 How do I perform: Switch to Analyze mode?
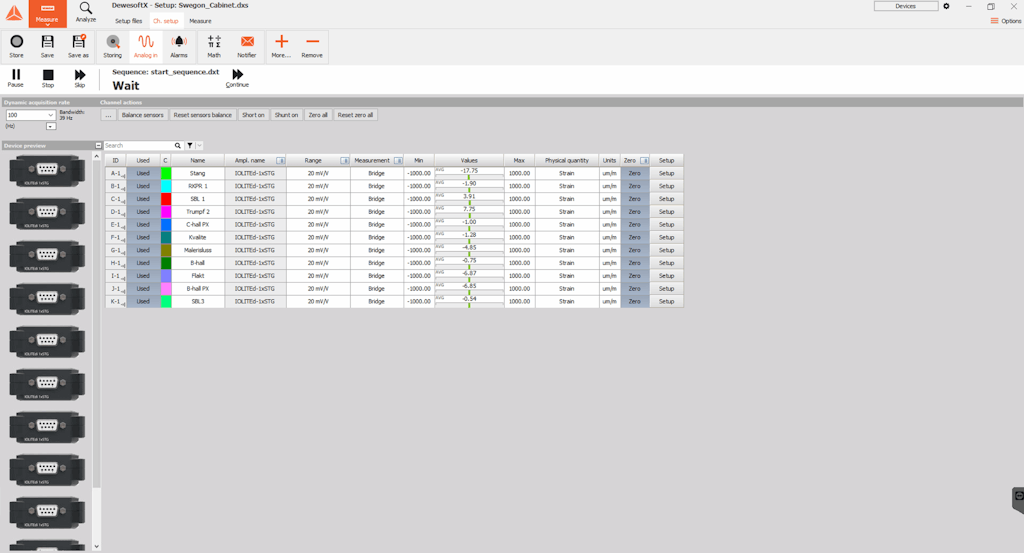tap(86, 12)
